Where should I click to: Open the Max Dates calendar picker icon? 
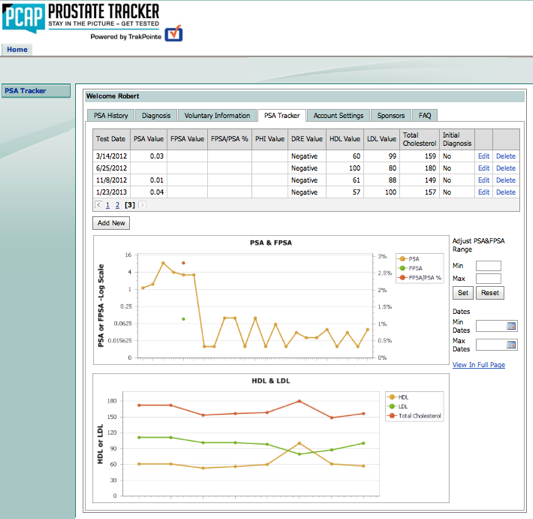[511, 345]
